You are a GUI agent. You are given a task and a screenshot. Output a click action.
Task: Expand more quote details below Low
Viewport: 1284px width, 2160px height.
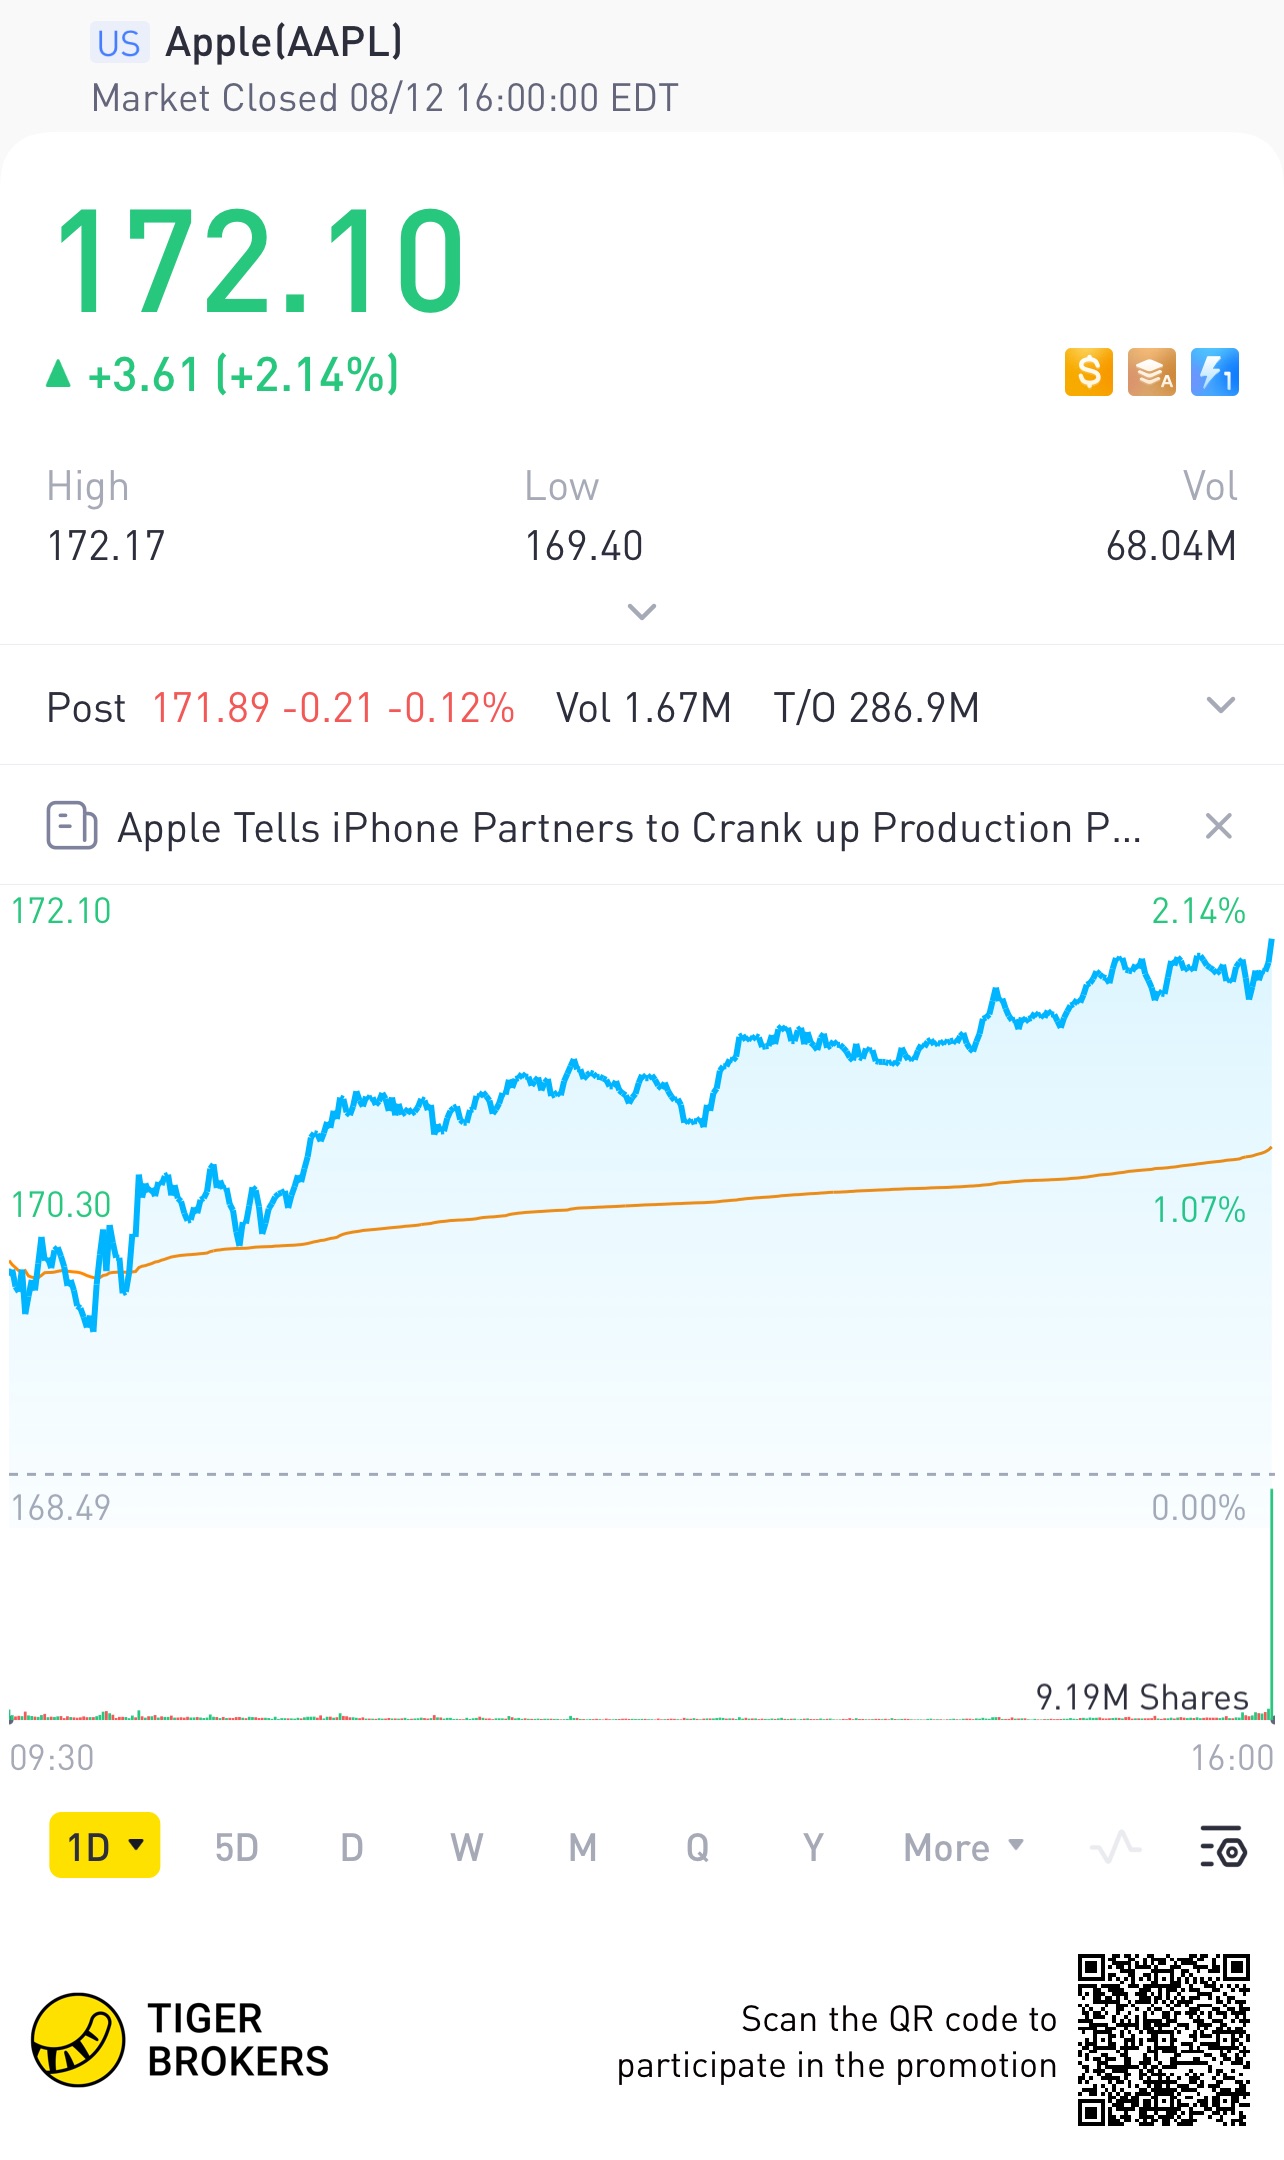(x=641, y=611)
